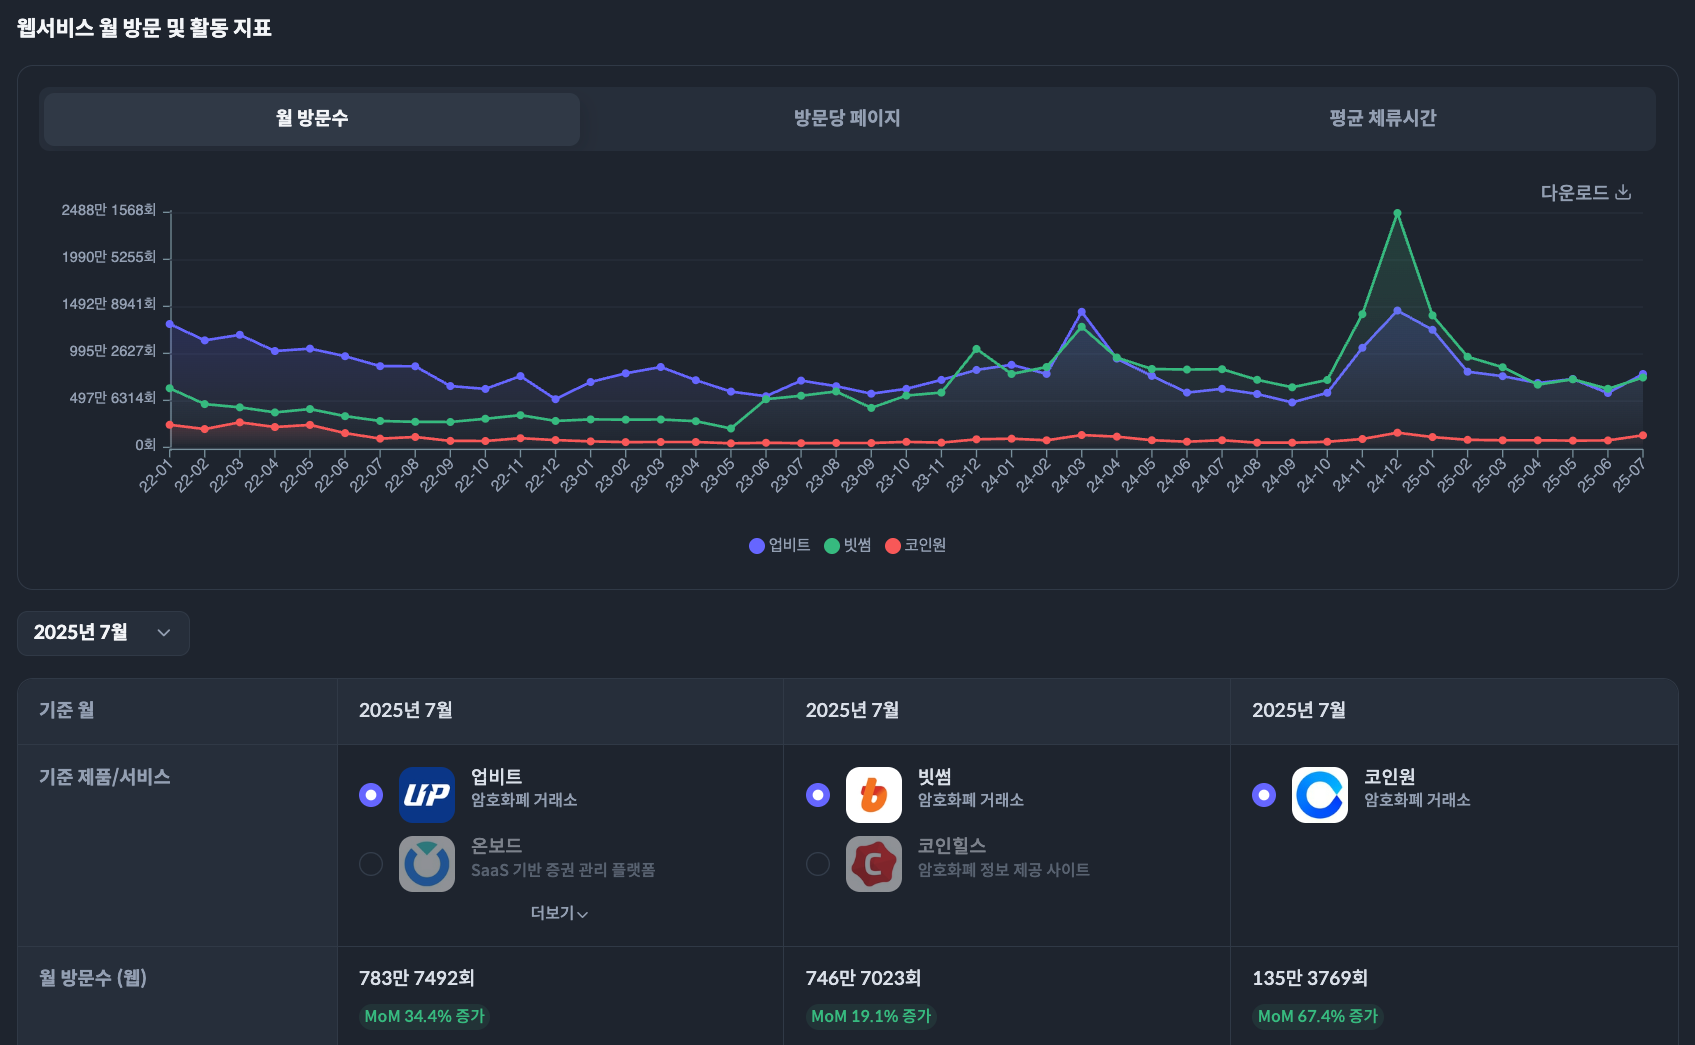This screenshot has width=1695, height=1045.
Task: Click the download arrow icon beside 다운로드
Action: 1623,192
